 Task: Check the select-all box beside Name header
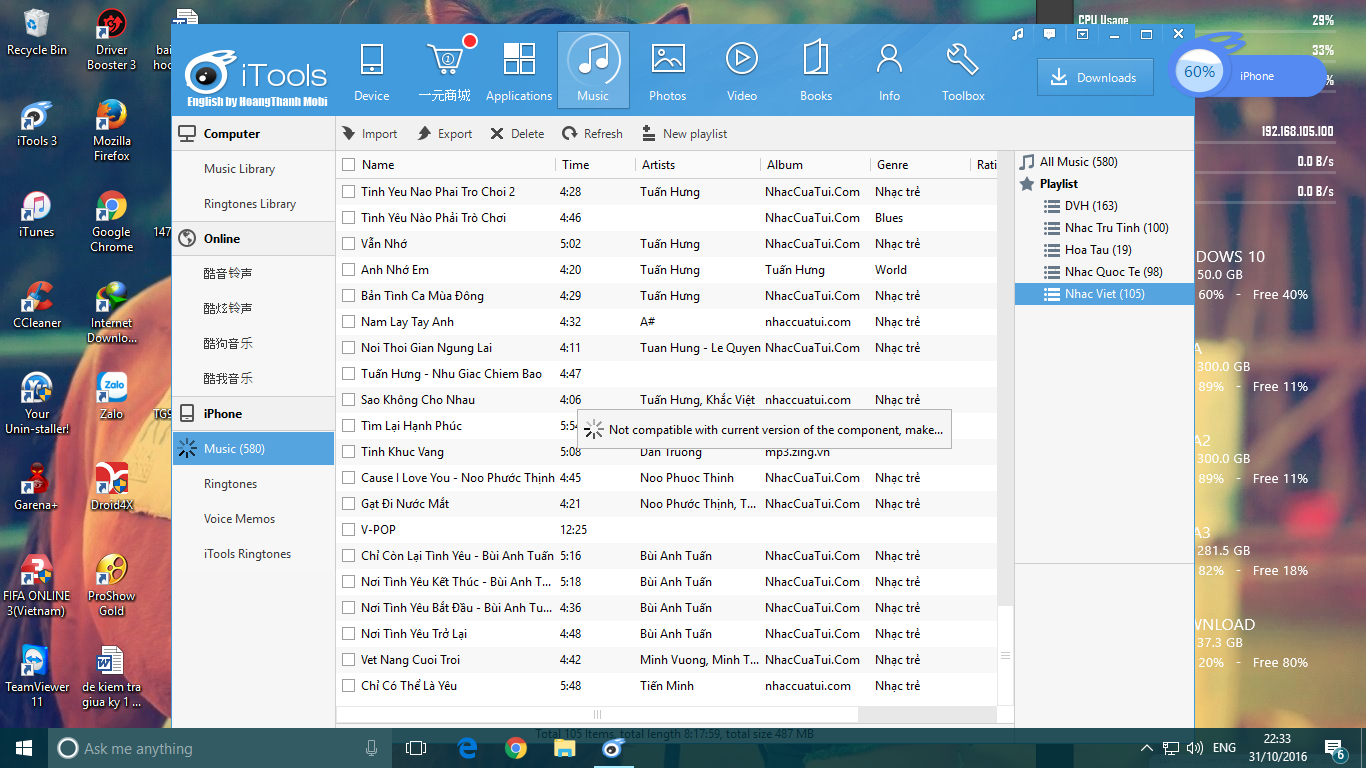coord(348,165)
